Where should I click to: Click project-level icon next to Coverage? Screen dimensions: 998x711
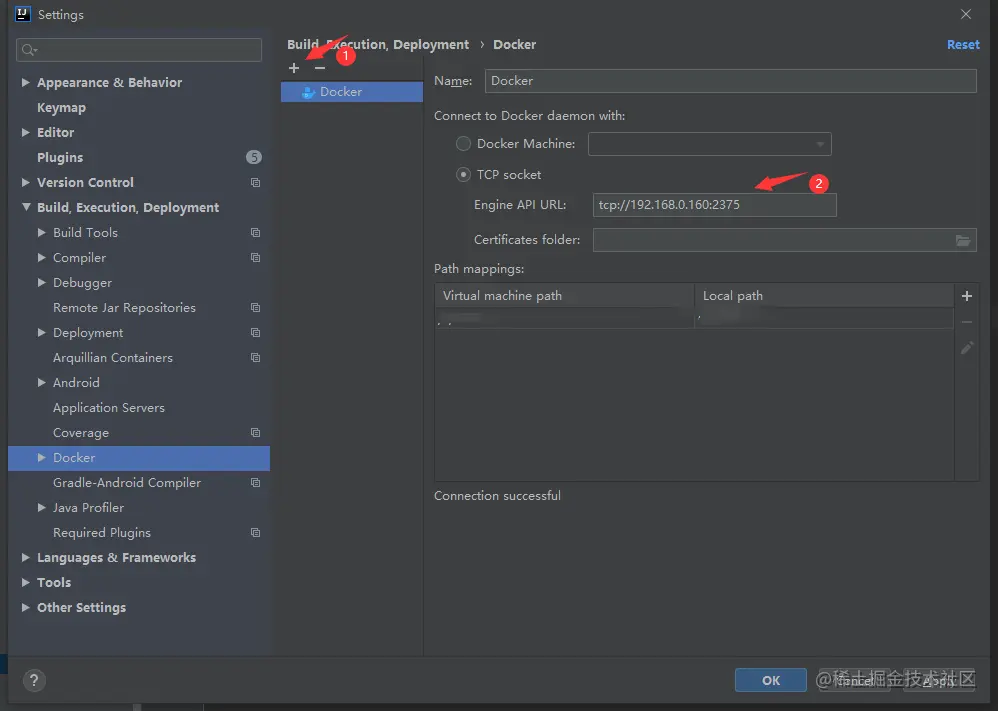[255, 433]
